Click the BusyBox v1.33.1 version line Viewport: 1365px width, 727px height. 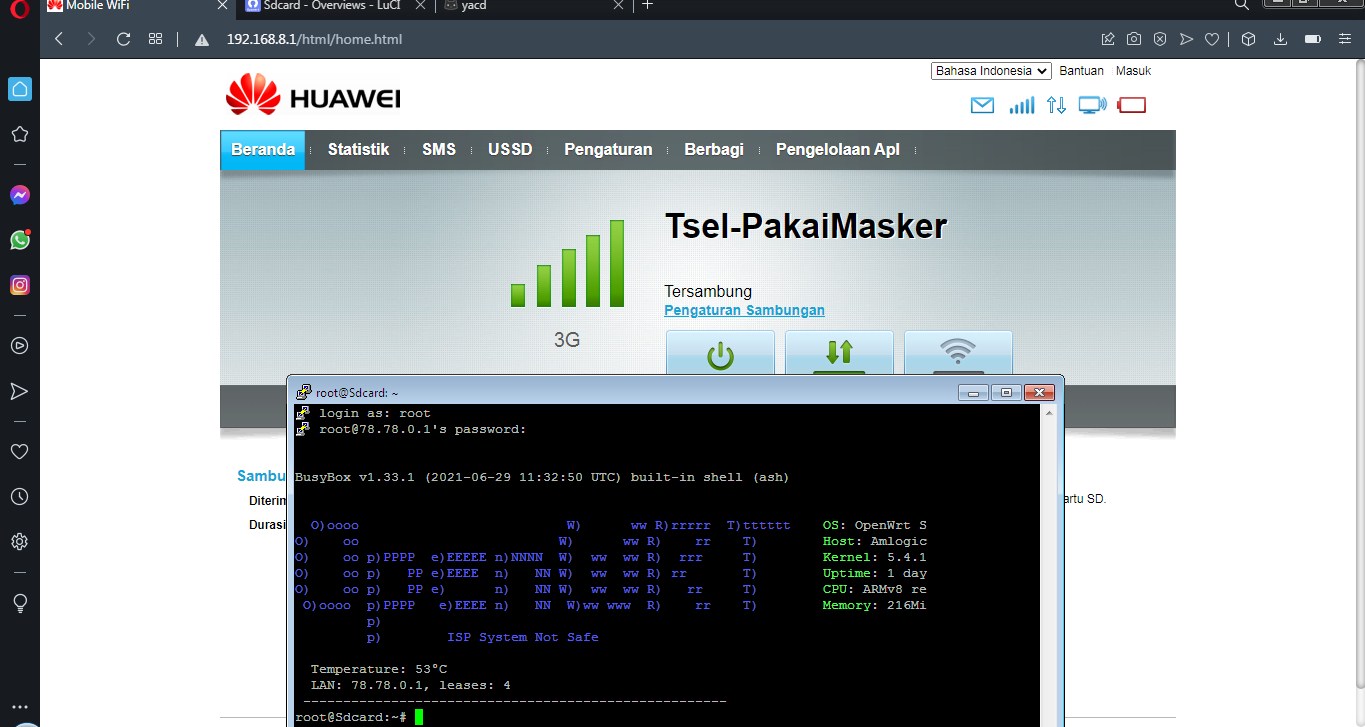click(542, 477)
